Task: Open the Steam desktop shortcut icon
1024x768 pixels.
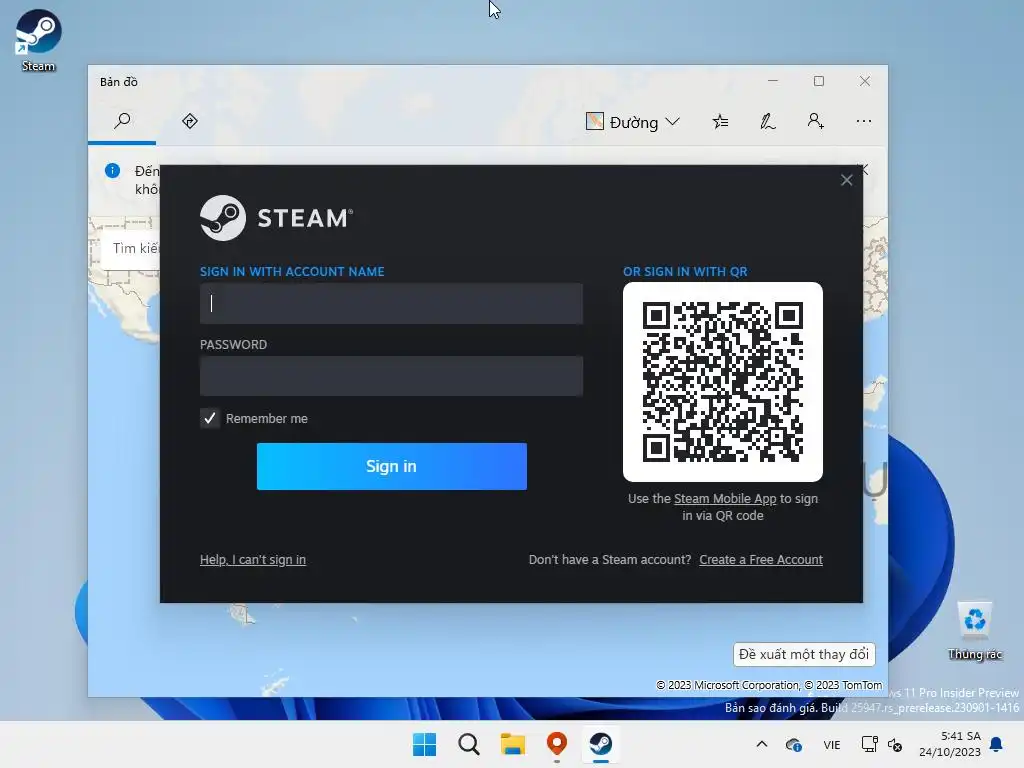Action: point(38,40)
